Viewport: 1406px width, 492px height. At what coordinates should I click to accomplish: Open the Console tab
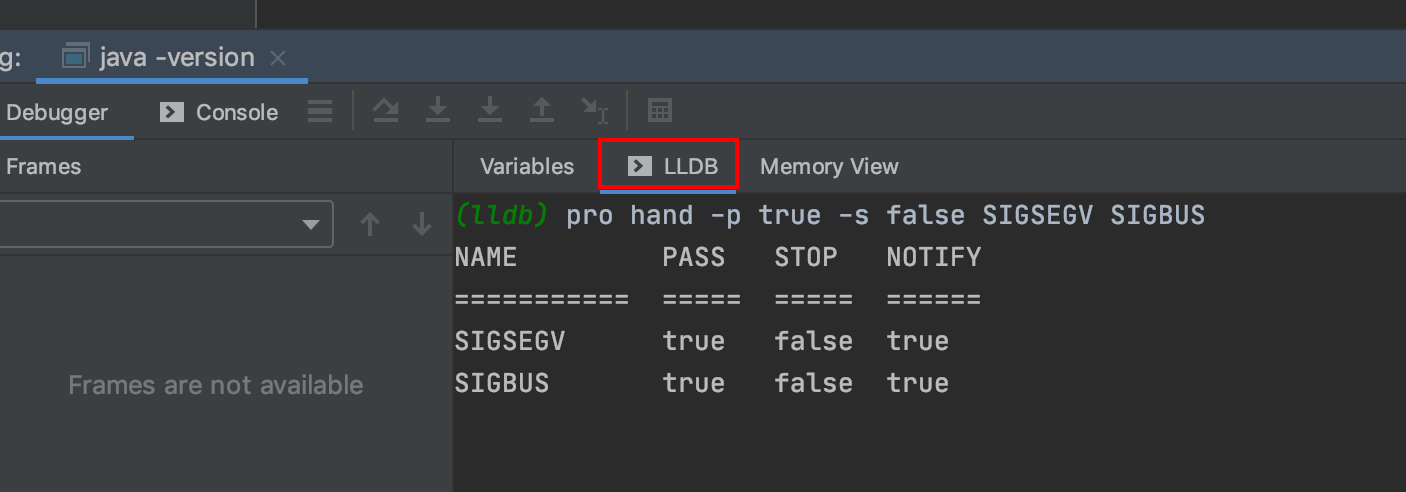[x=219, y=113]
